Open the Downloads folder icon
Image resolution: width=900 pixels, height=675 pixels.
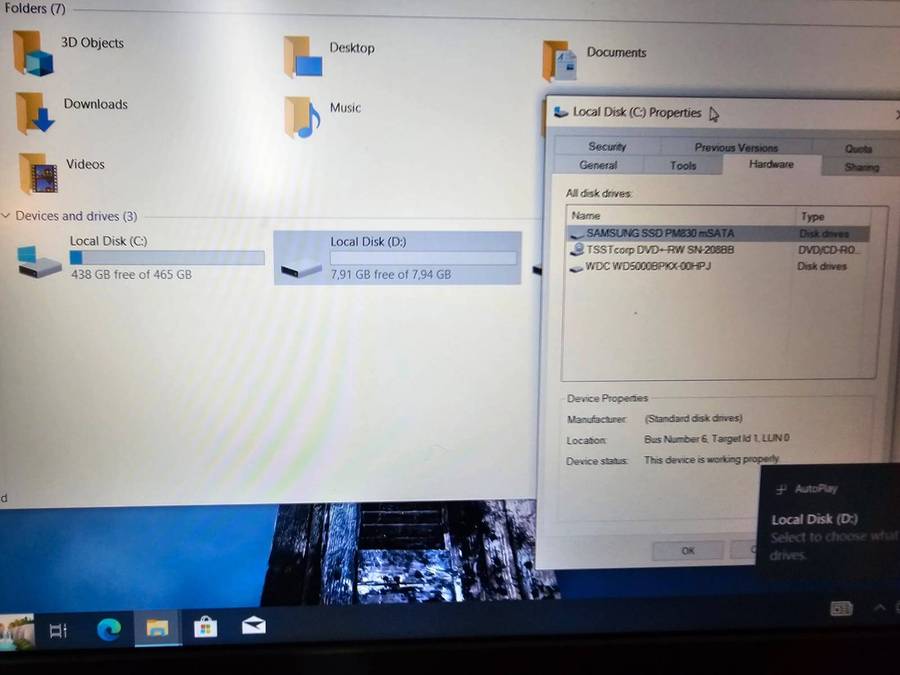click(x=34, y=113)
